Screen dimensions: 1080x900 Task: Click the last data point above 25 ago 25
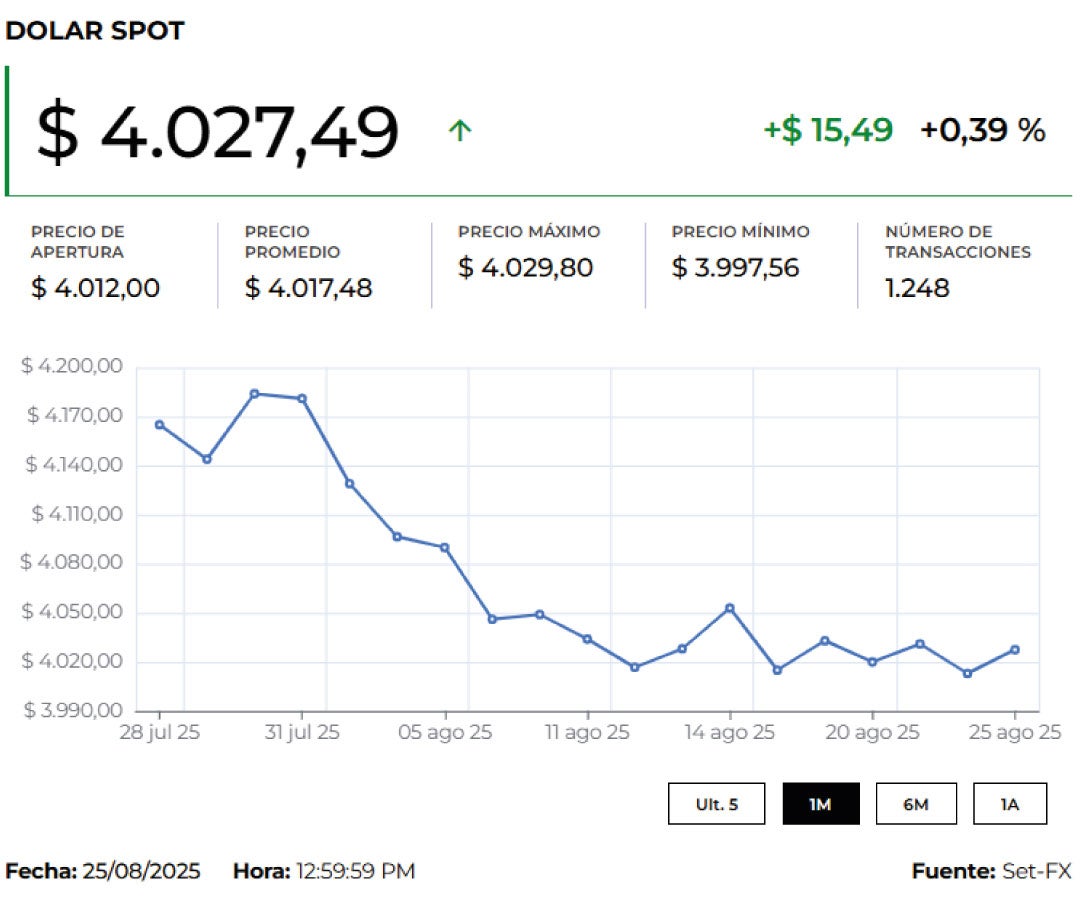point(1015,650)
